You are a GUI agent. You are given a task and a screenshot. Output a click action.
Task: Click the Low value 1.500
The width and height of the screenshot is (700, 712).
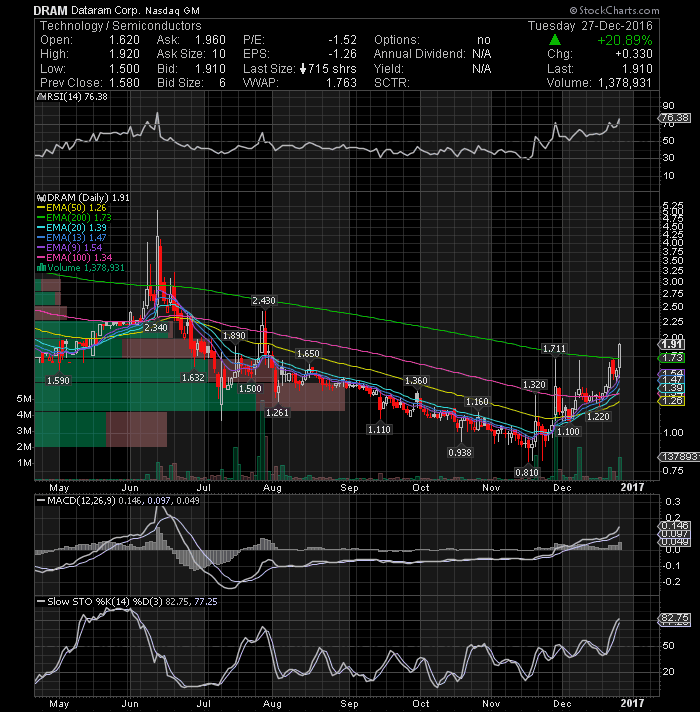click(124, 69)
